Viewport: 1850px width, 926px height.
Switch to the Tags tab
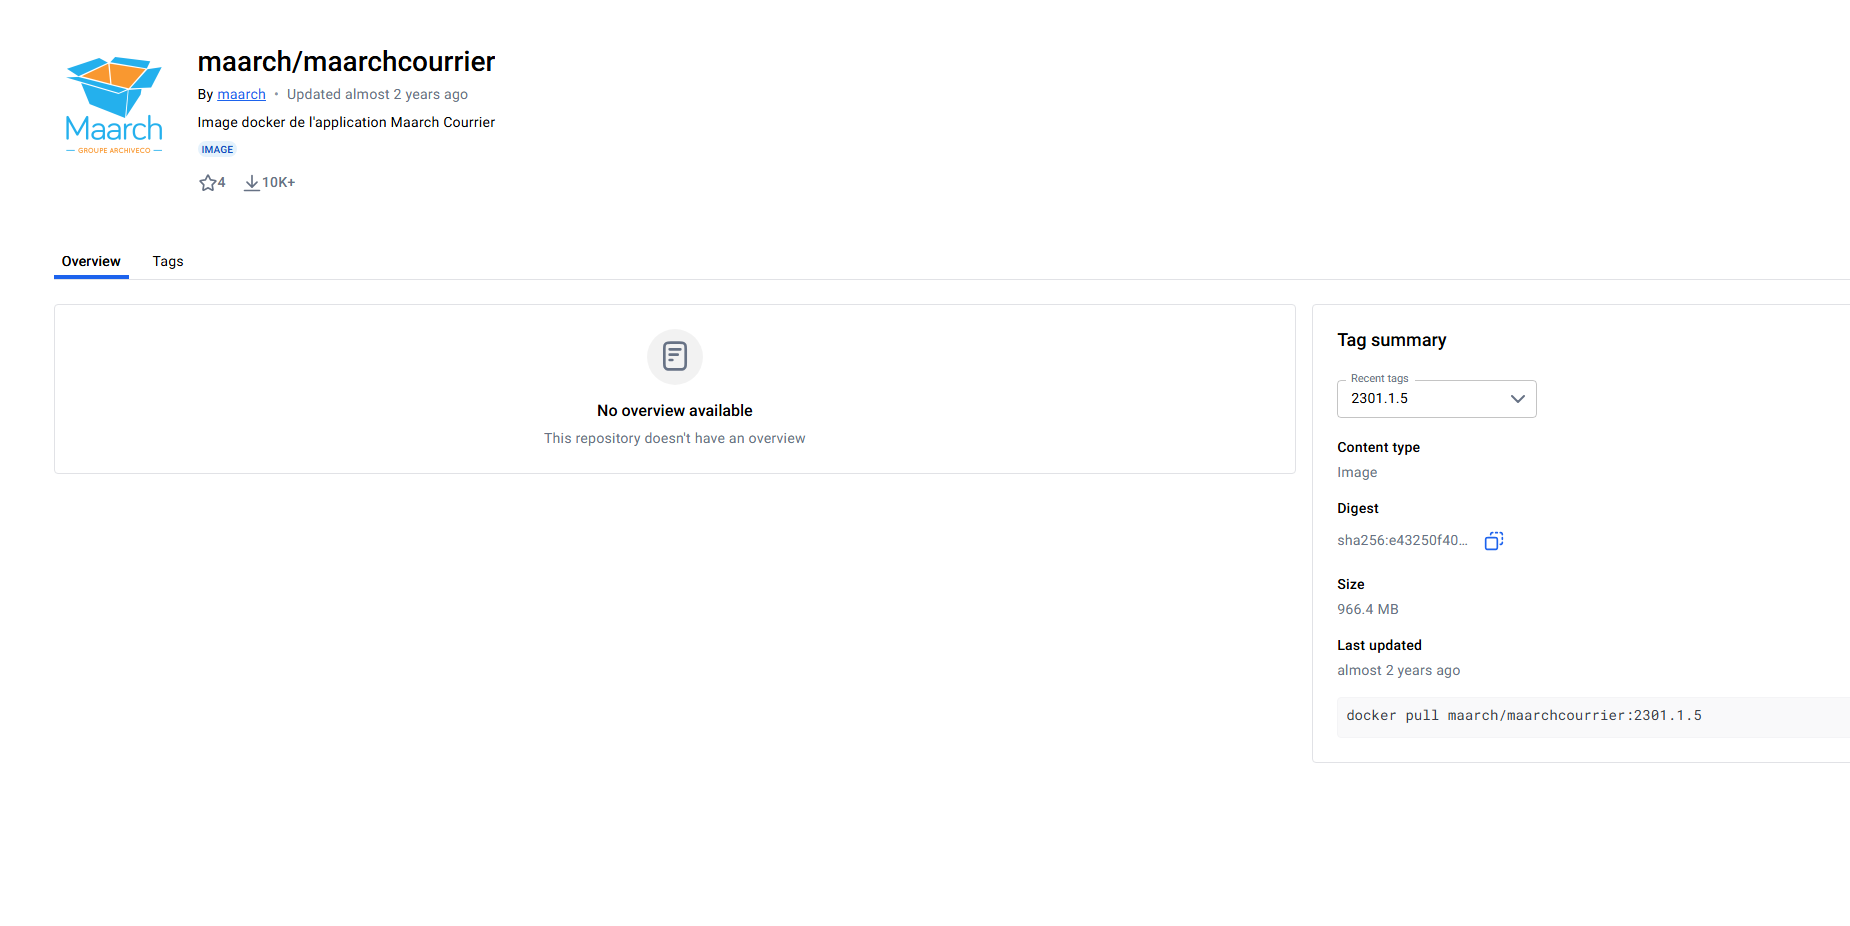[168, 262]
